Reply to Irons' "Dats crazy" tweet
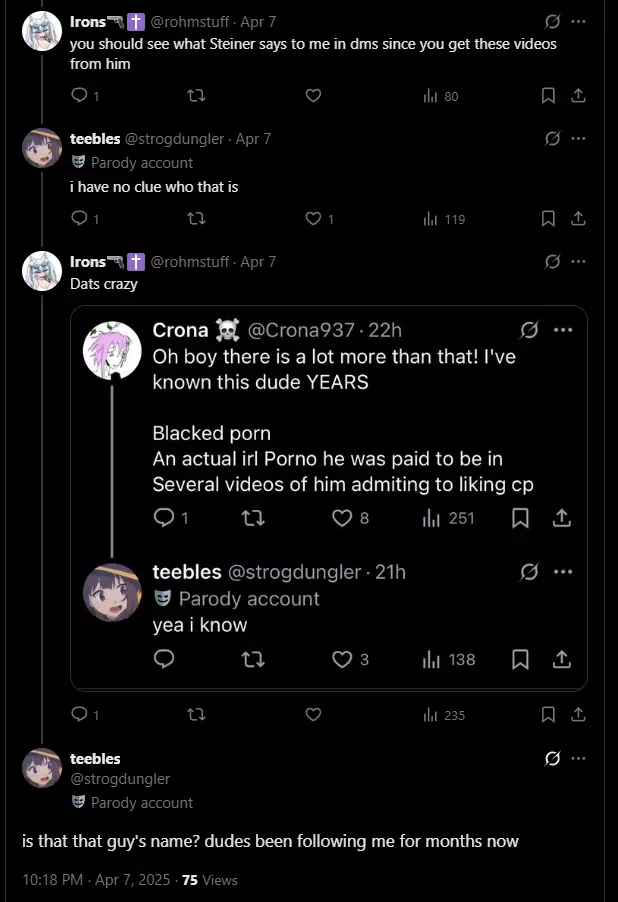 [x=79, y=714]
